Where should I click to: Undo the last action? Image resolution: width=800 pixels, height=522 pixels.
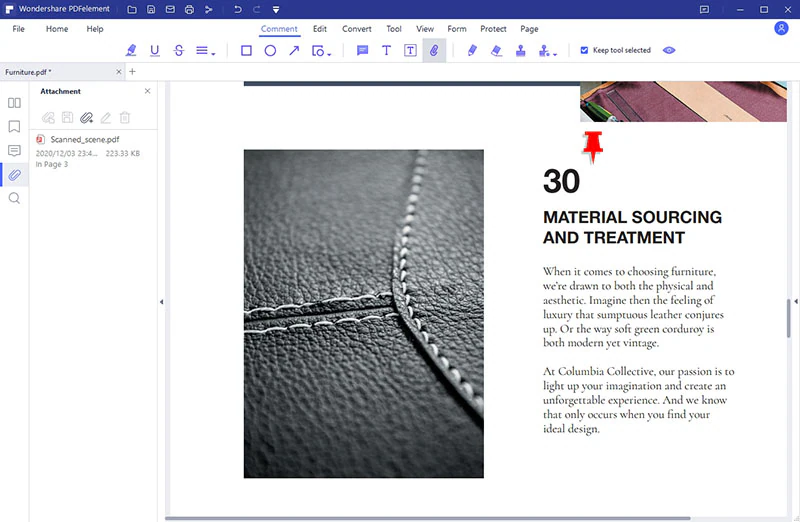tap(237, 9)
